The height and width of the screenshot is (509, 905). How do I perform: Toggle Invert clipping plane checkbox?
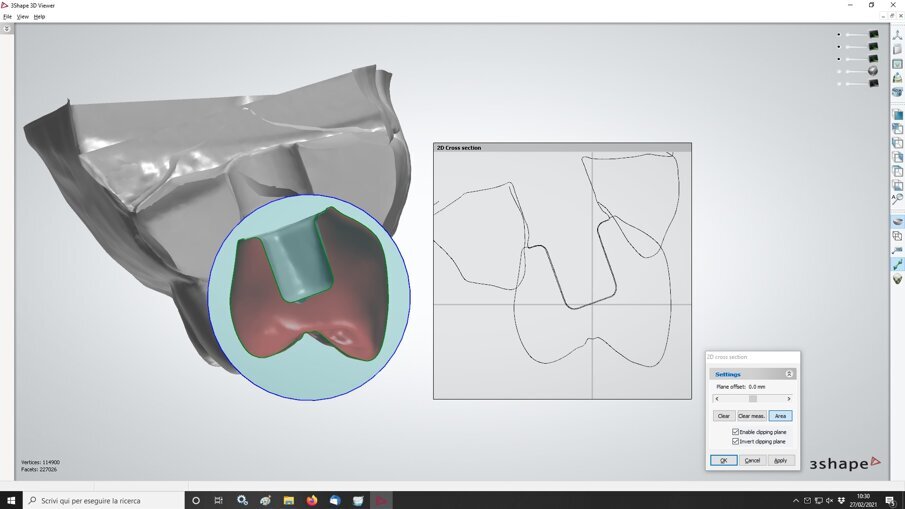[x=735, y=441]
